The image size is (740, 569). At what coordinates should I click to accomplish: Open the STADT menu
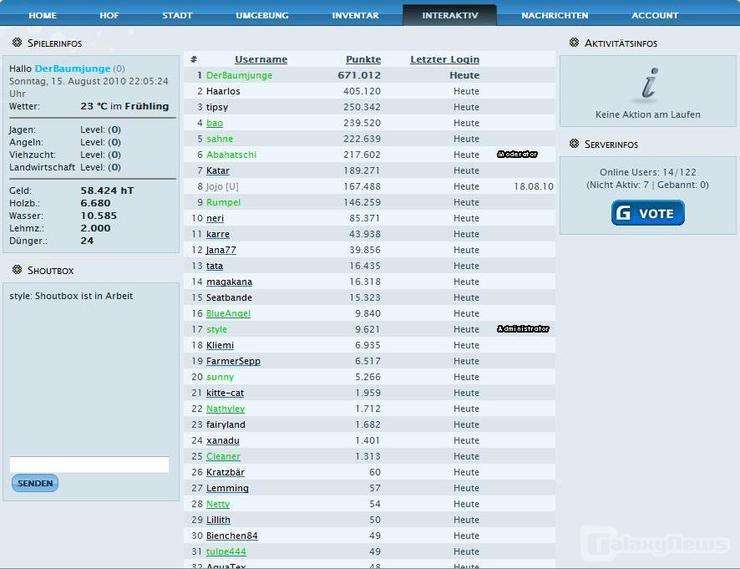click(x=177, y=16)
